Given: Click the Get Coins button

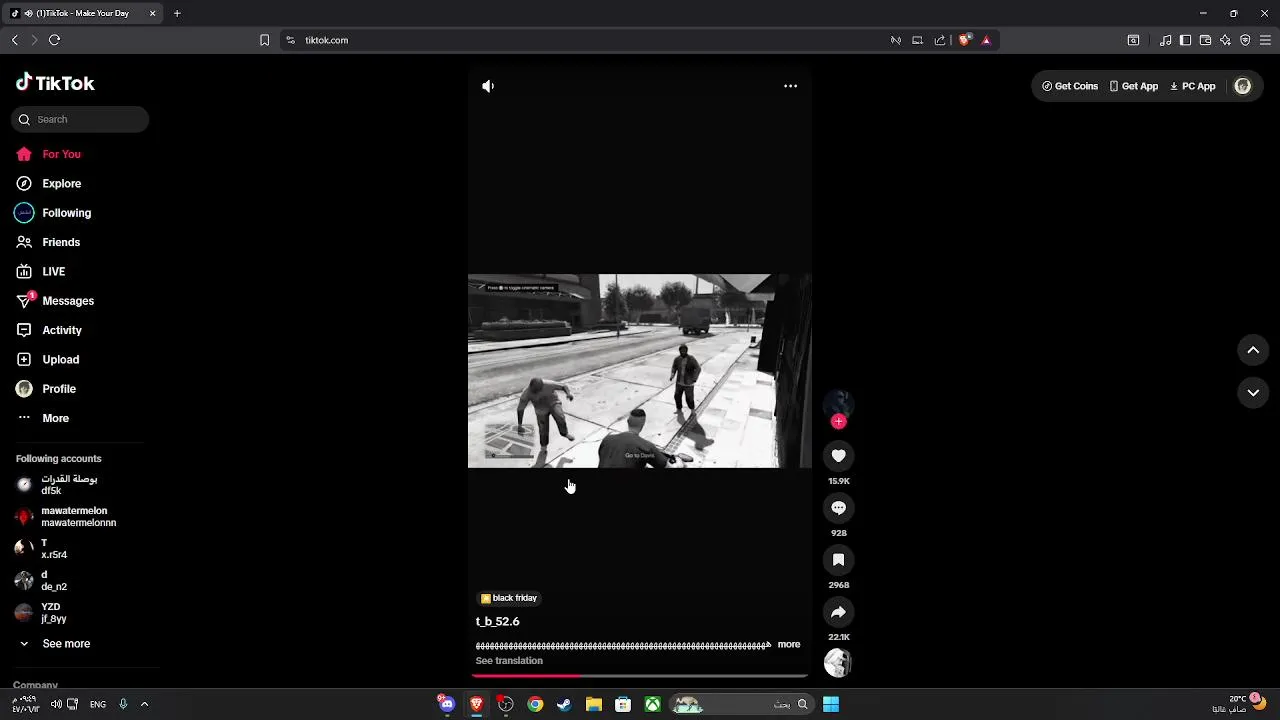Looking at the screenshot, I should 1070,86.
